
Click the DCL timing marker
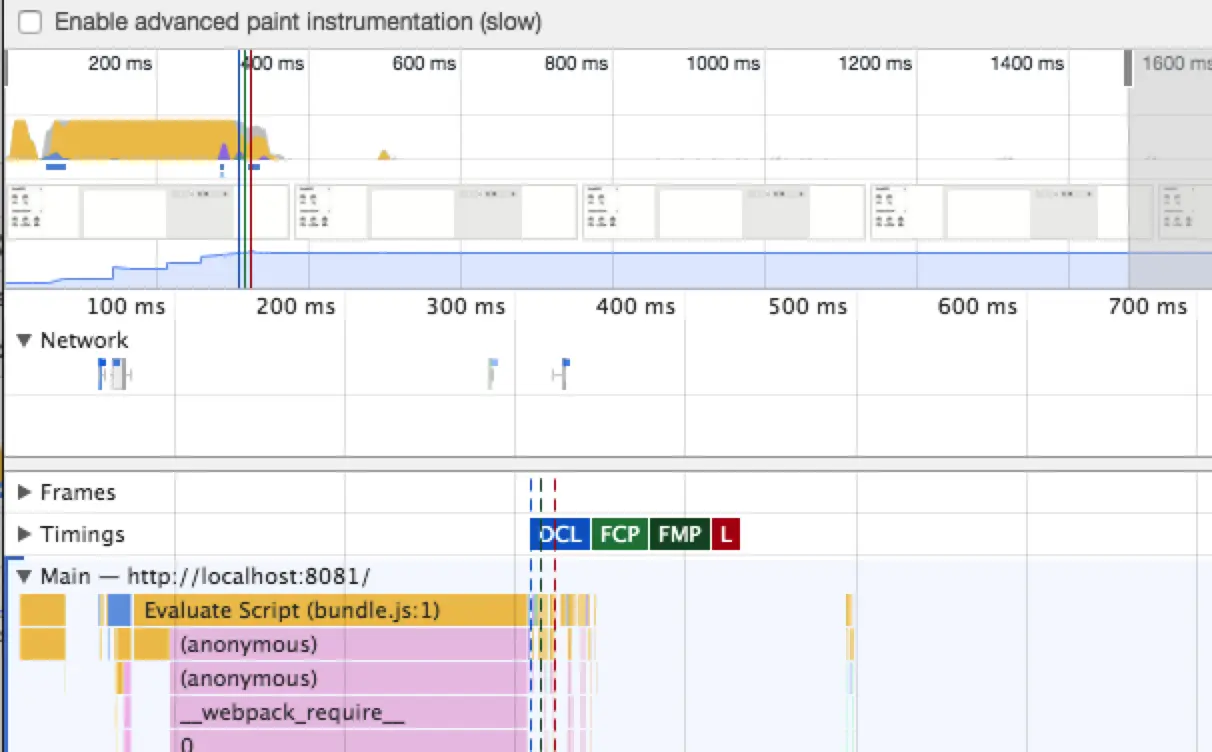coord(560,534)
